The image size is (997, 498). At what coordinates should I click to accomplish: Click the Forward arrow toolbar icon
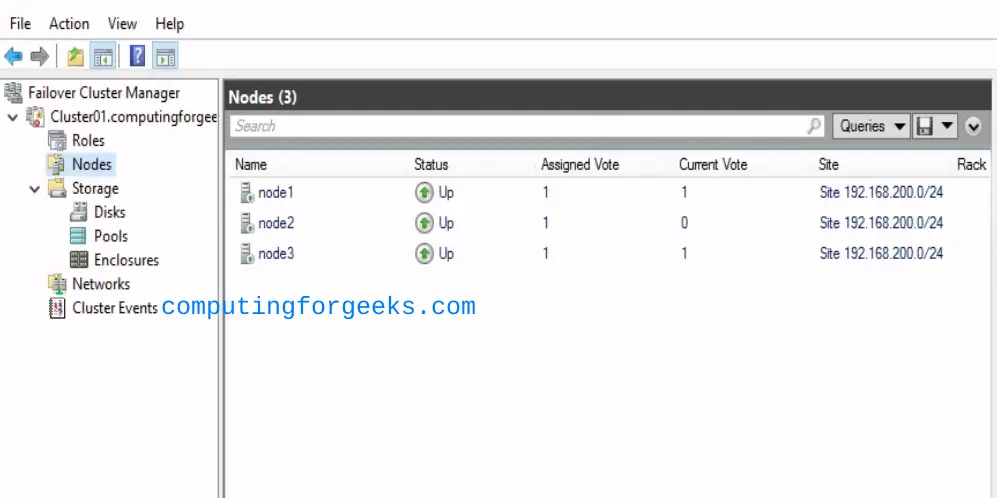click(39, 56)
